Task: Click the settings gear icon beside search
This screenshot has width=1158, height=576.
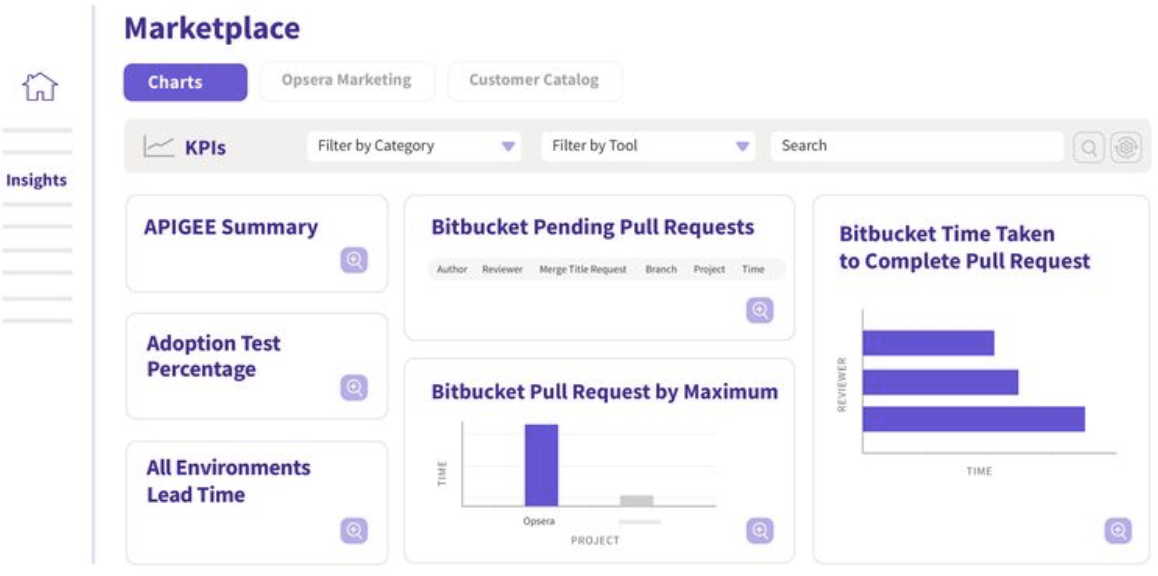Action: click(x=1125, y=147)
